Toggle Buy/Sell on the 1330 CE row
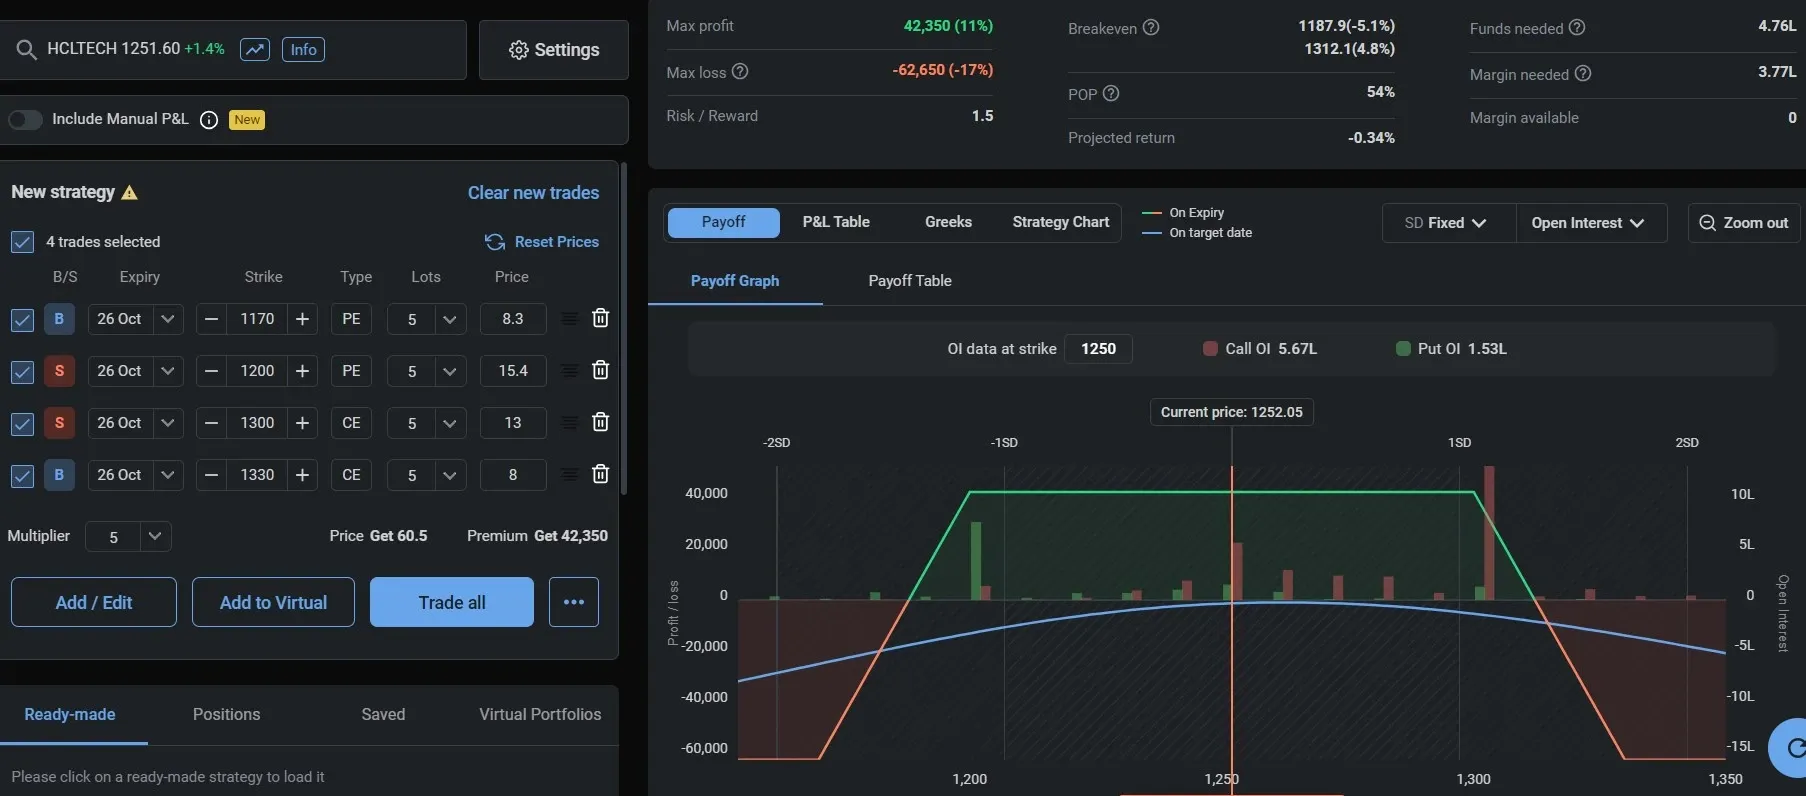The width and height of the screenshot is (1806, 796). [59, 475]
